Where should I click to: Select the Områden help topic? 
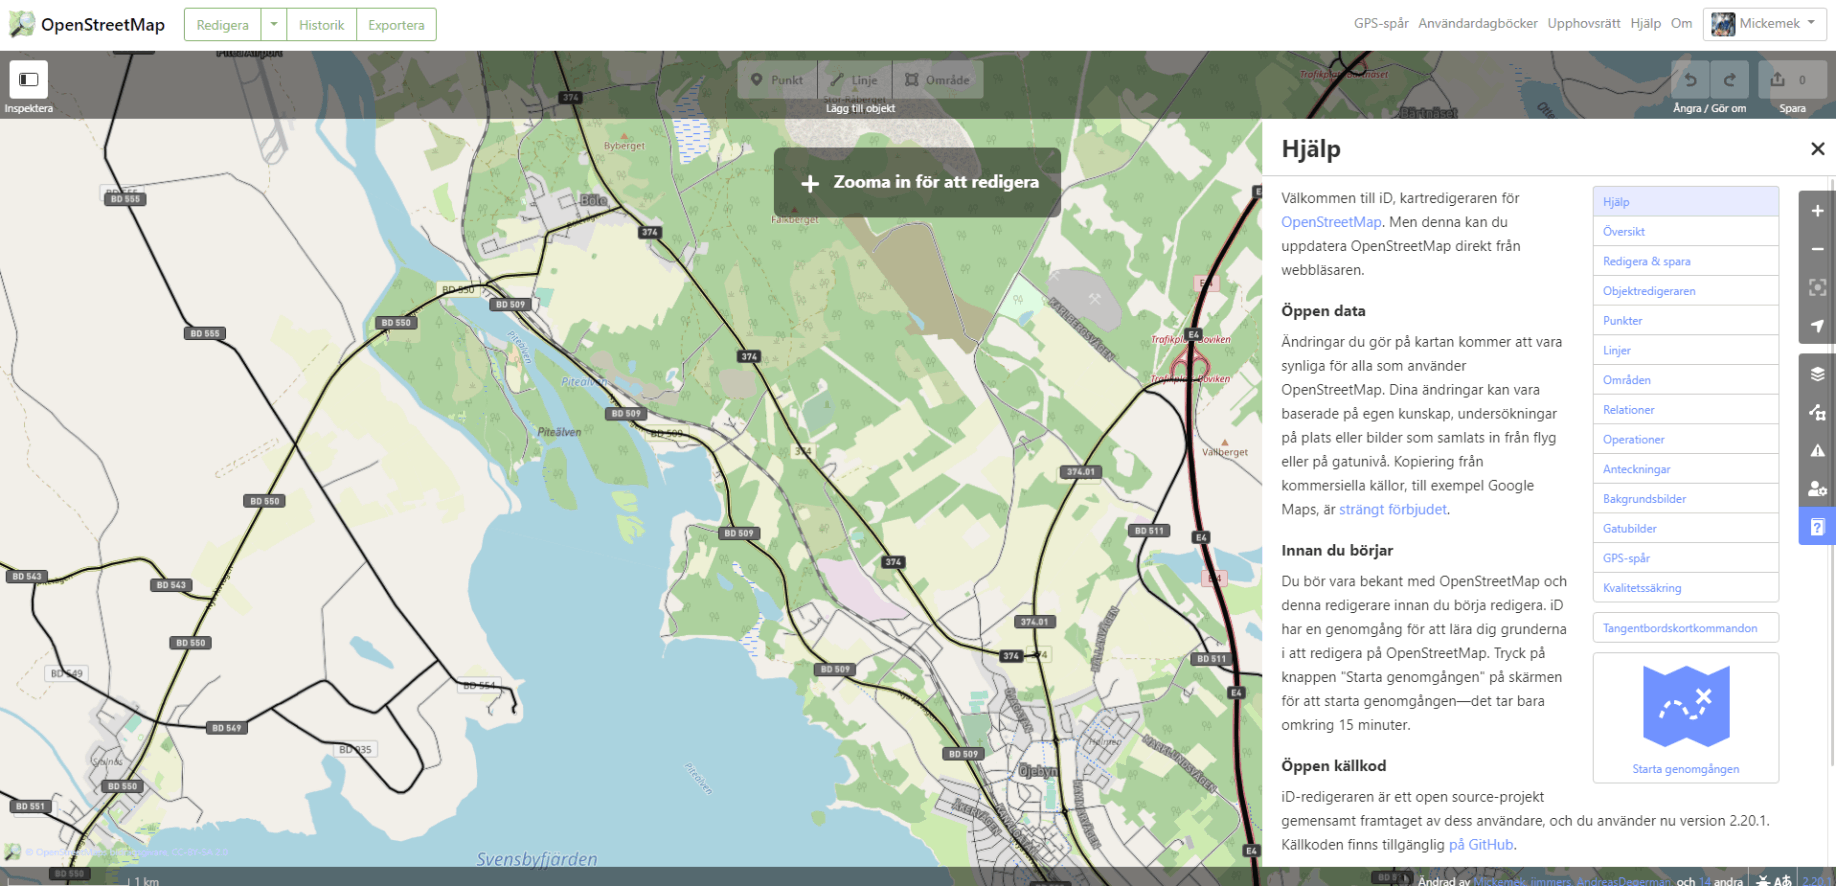click(x=1685, y=380)
